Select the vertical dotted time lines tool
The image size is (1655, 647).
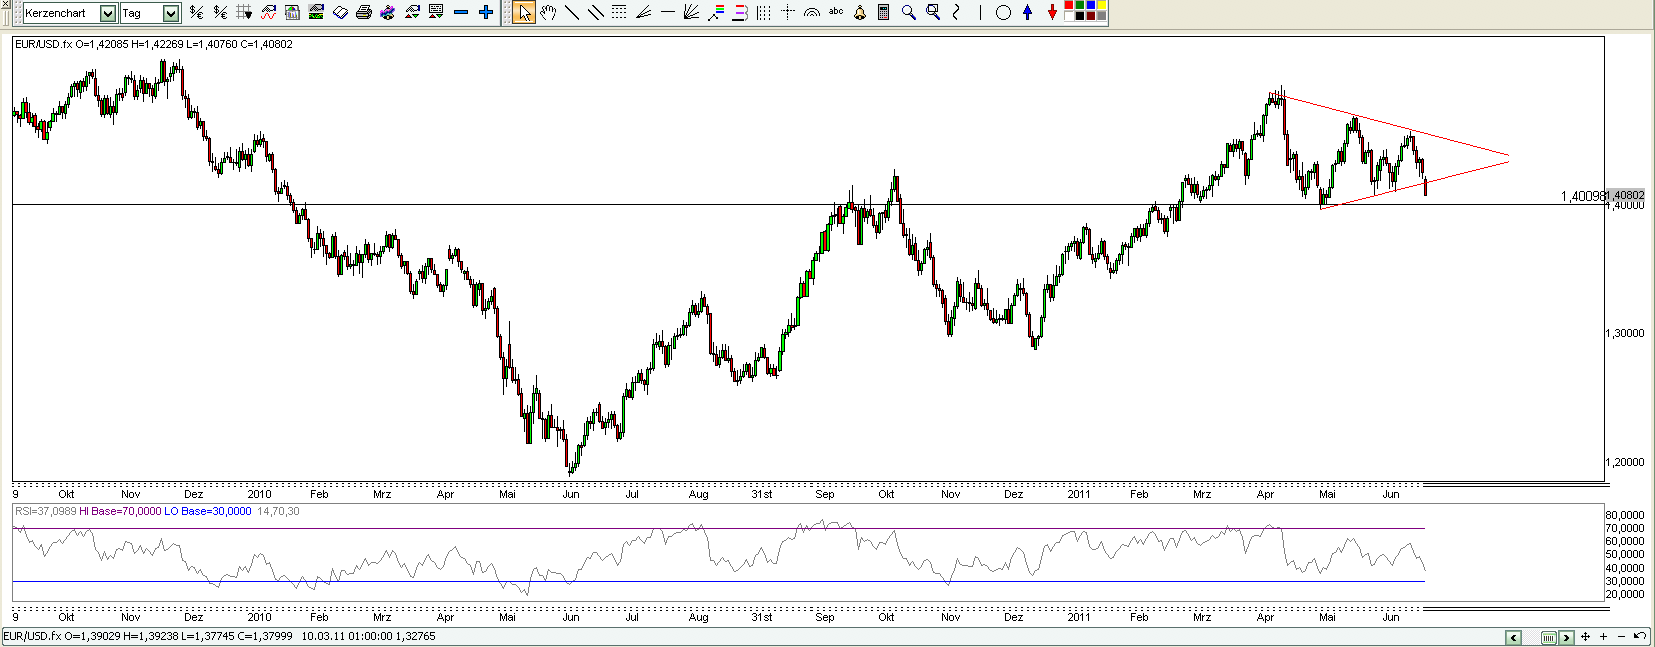point(764,13)
